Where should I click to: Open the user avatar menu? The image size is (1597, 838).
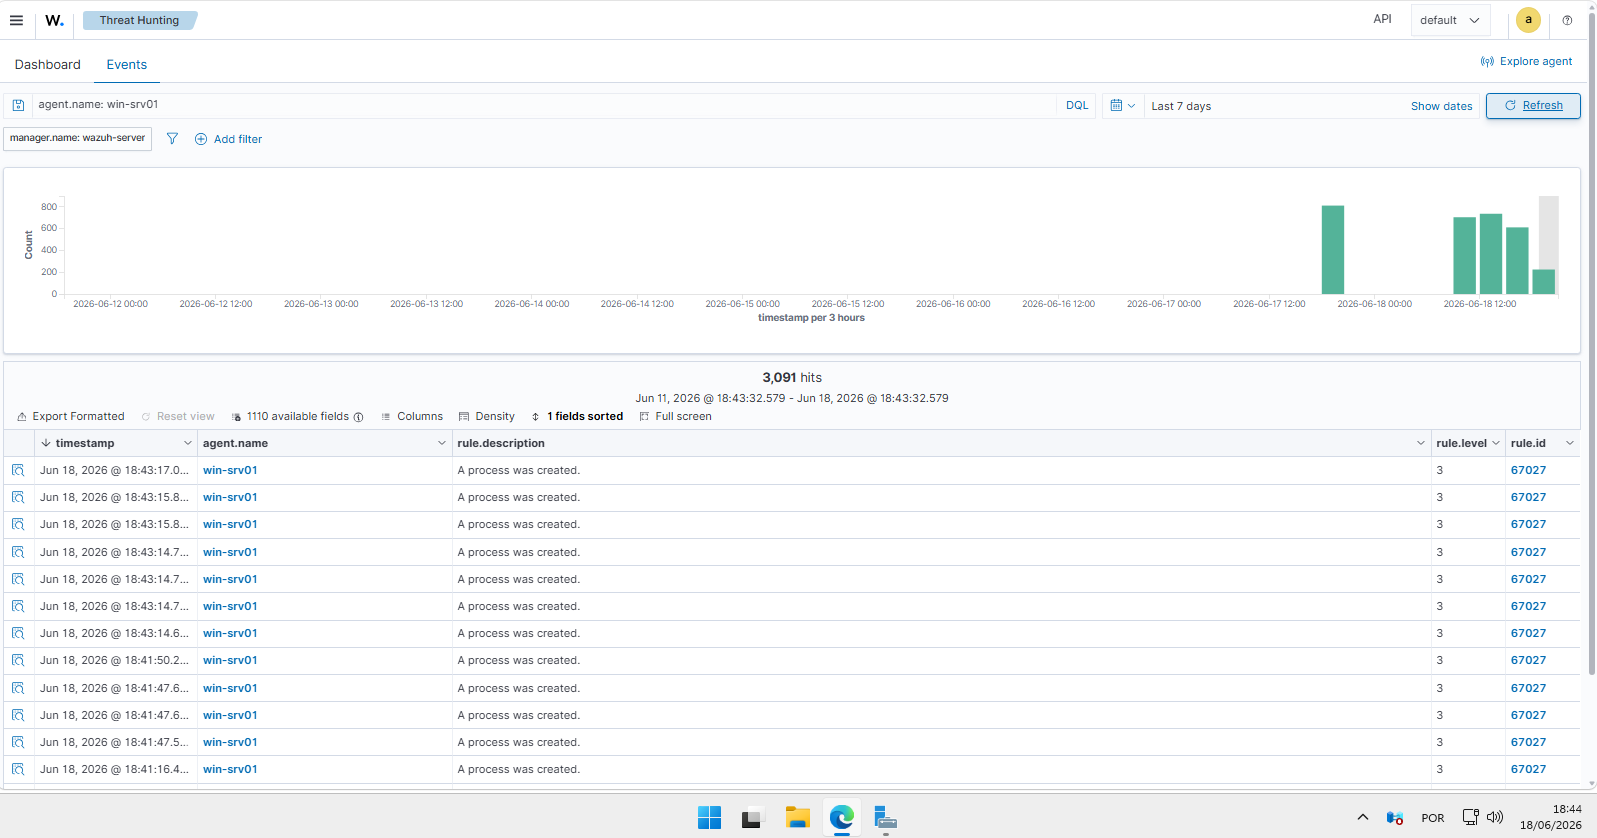coord(1528,20)
